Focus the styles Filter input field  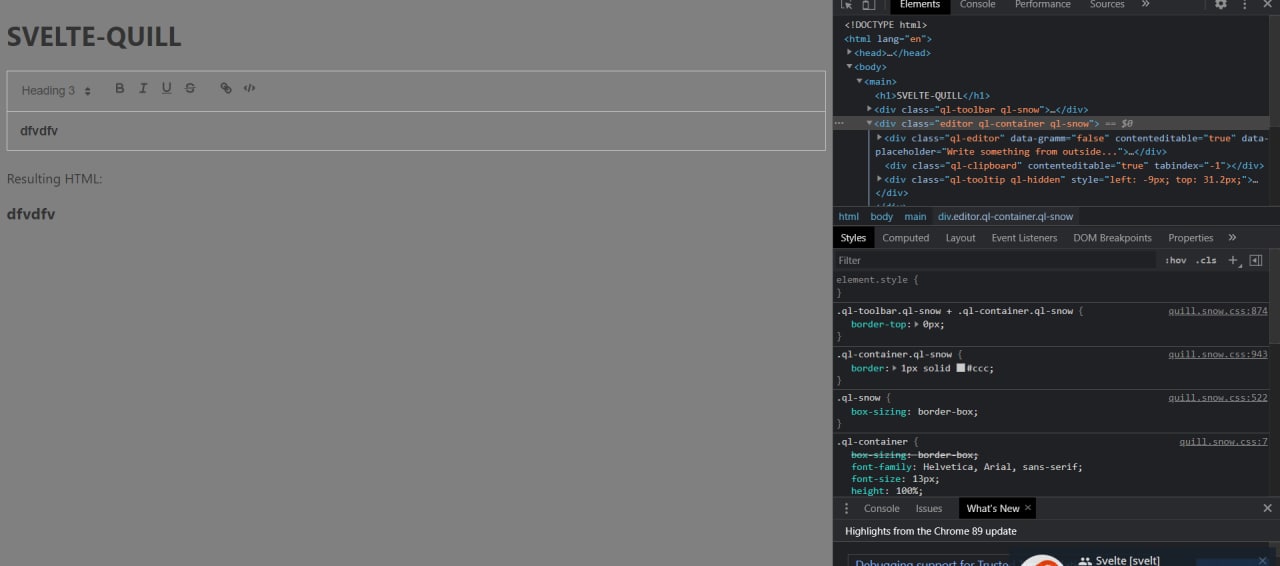(995, 260)
